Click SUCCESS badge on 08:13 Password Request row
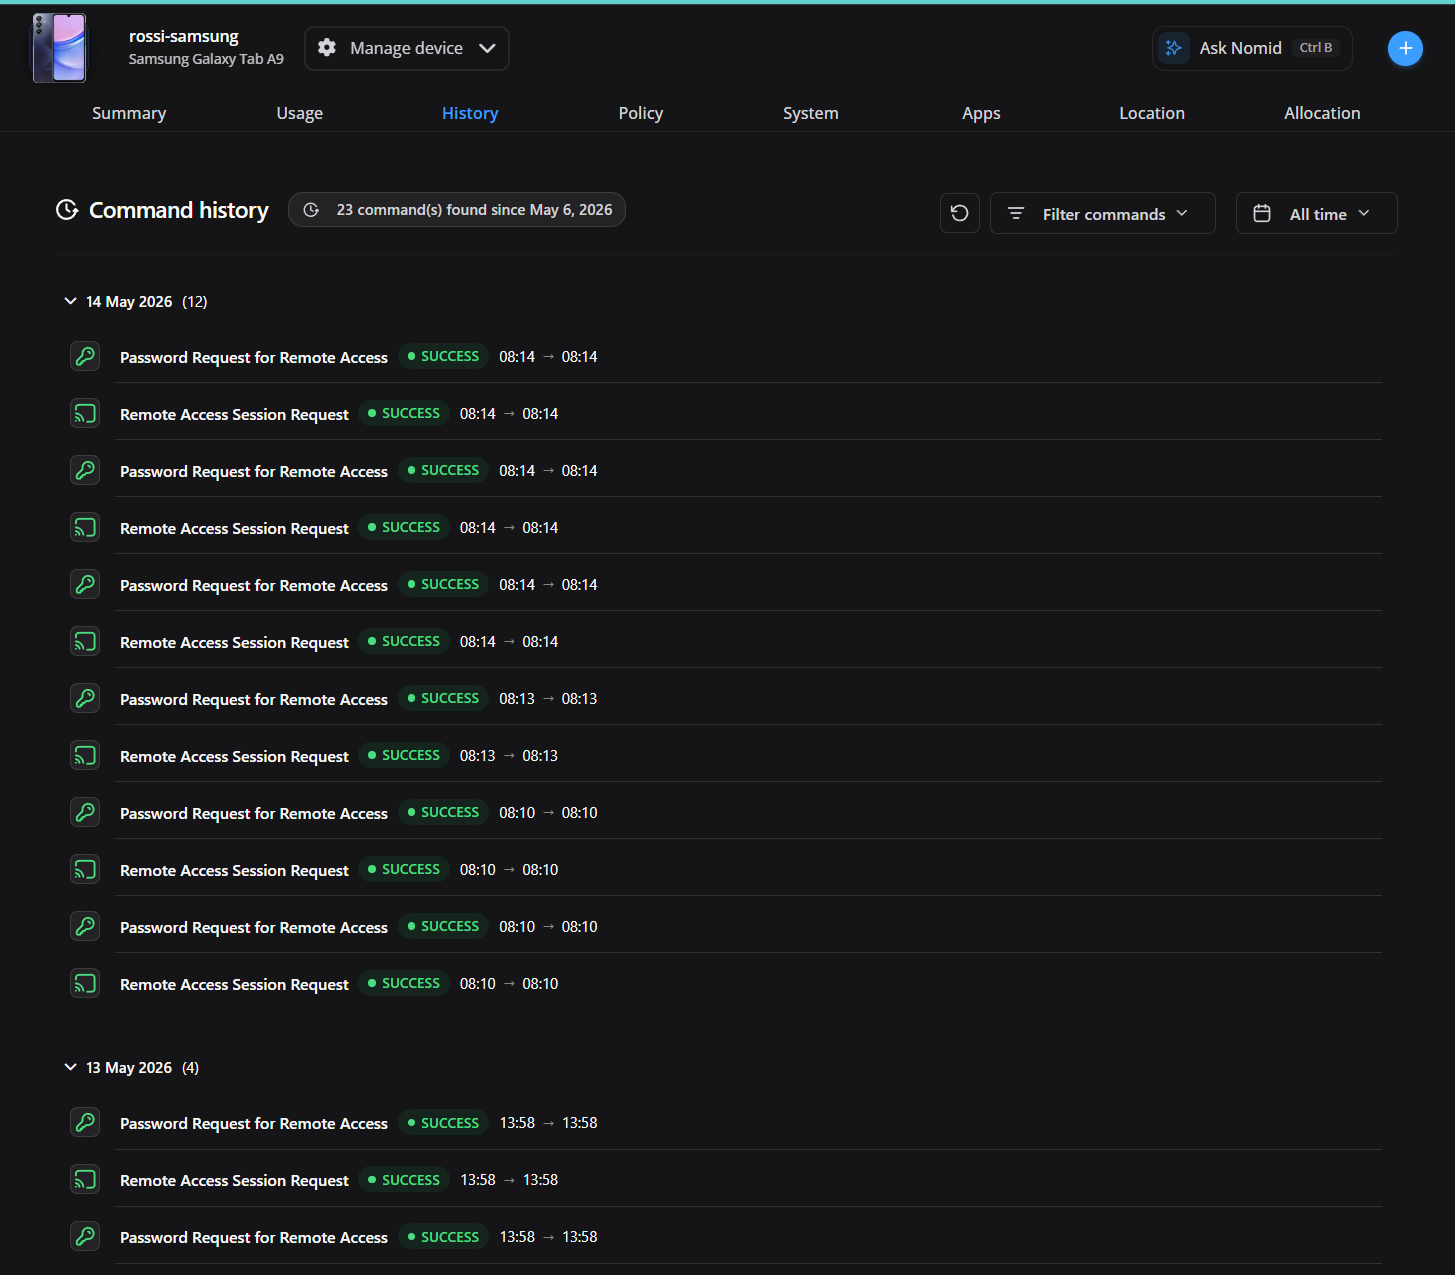Image resolution: width=1455 pixels, height=1275 pixels. [443, 698]
